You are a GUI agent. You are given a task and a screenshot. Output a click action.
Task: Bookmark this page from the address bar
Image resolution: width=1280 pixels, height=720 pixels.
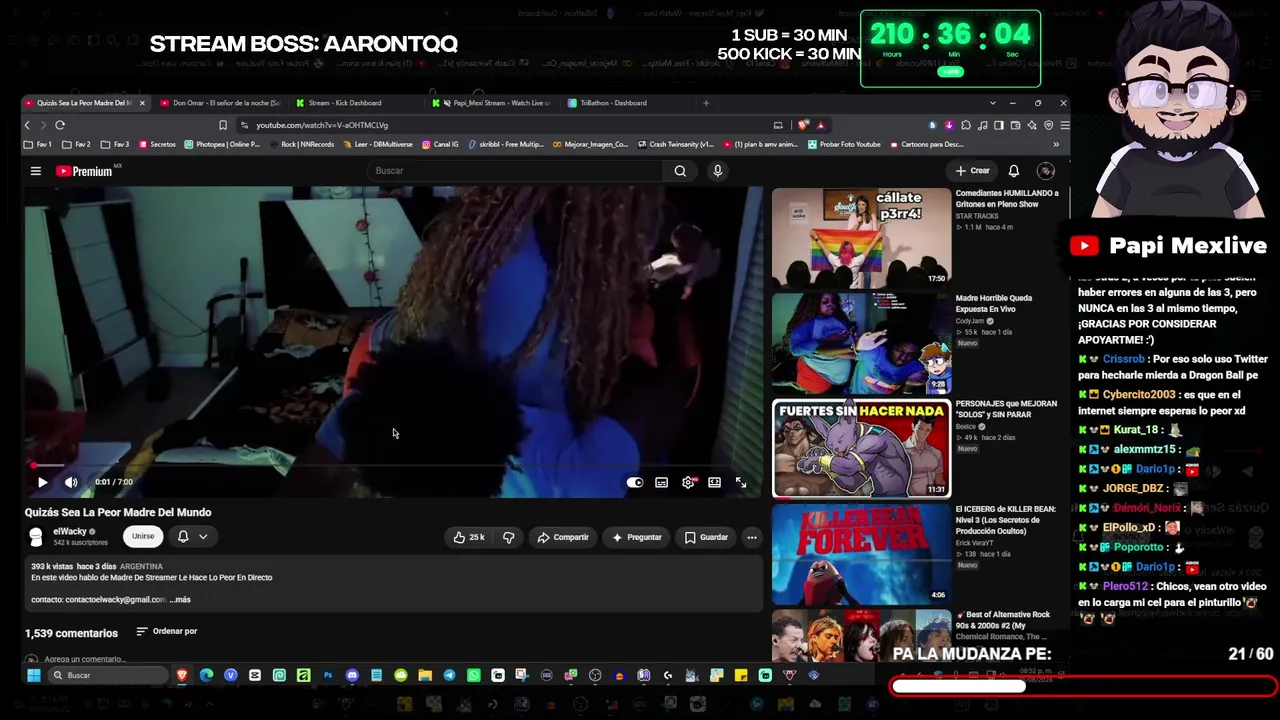(x=223, y=125)
